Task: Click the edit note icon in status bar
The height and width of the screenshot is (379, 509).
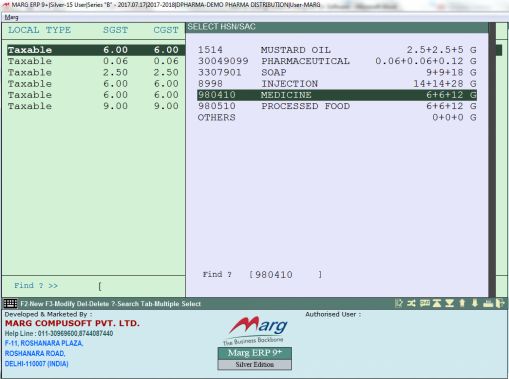Action: (x=399, y=303)
